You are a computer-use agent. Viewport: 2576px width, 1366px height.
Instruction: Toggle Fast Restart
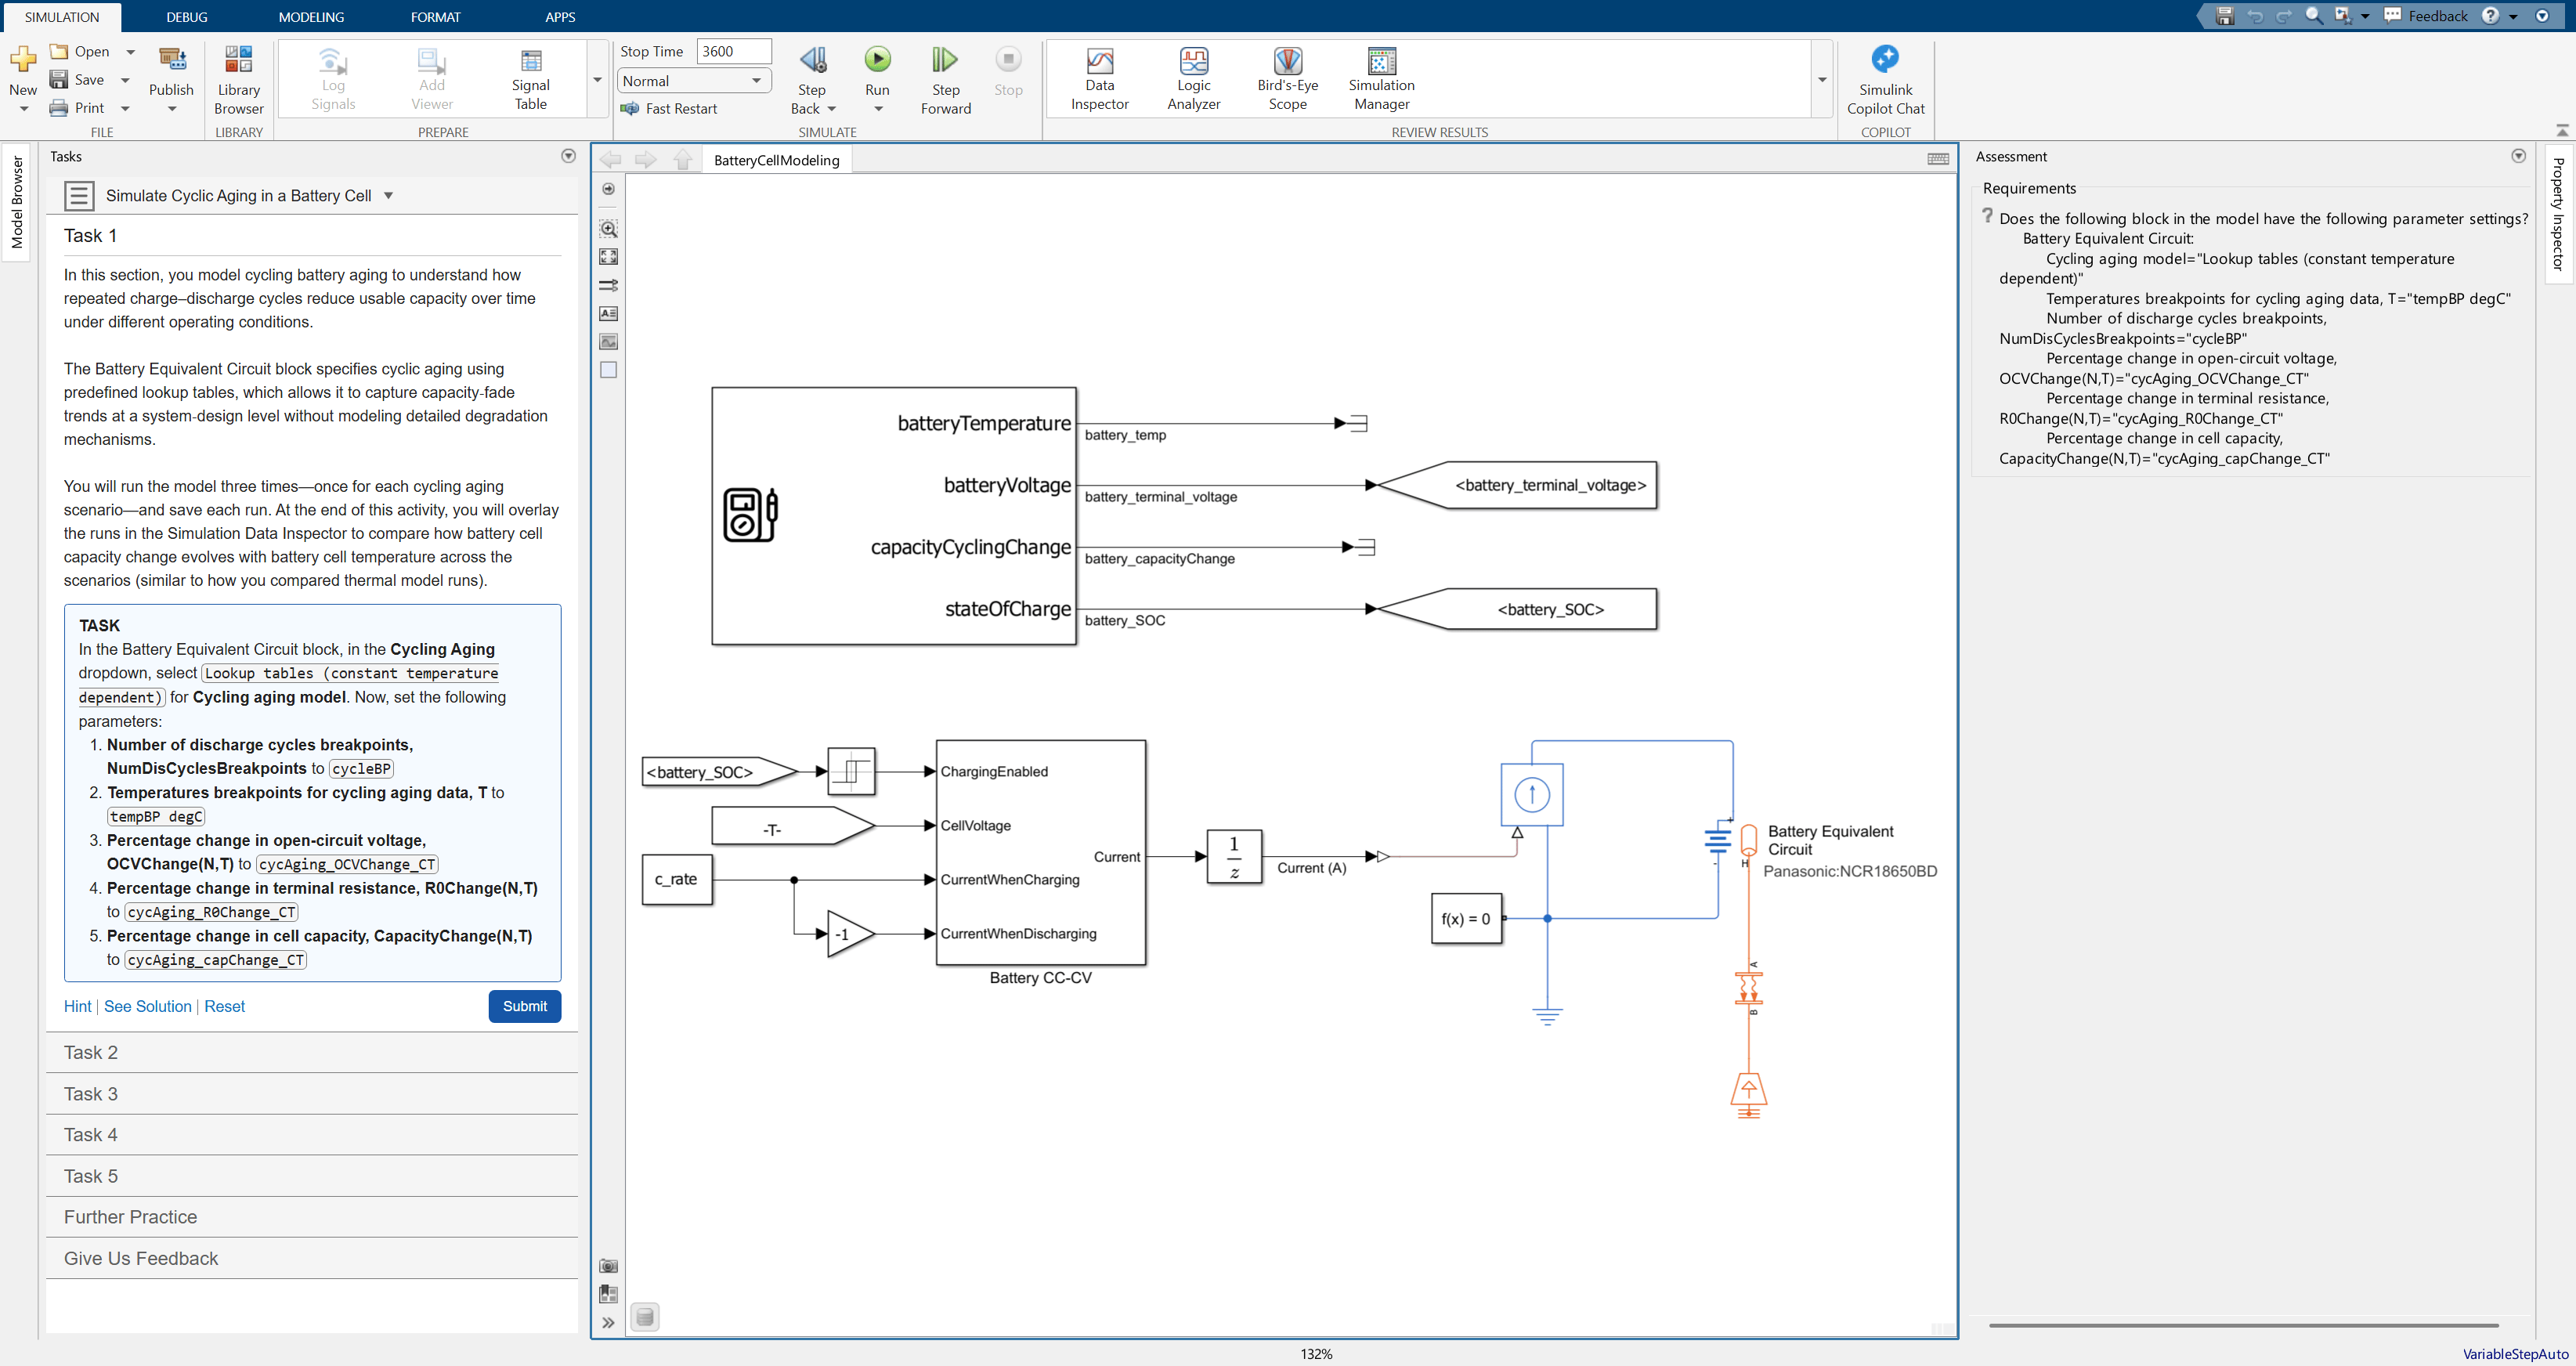click(x=668, y=108)
